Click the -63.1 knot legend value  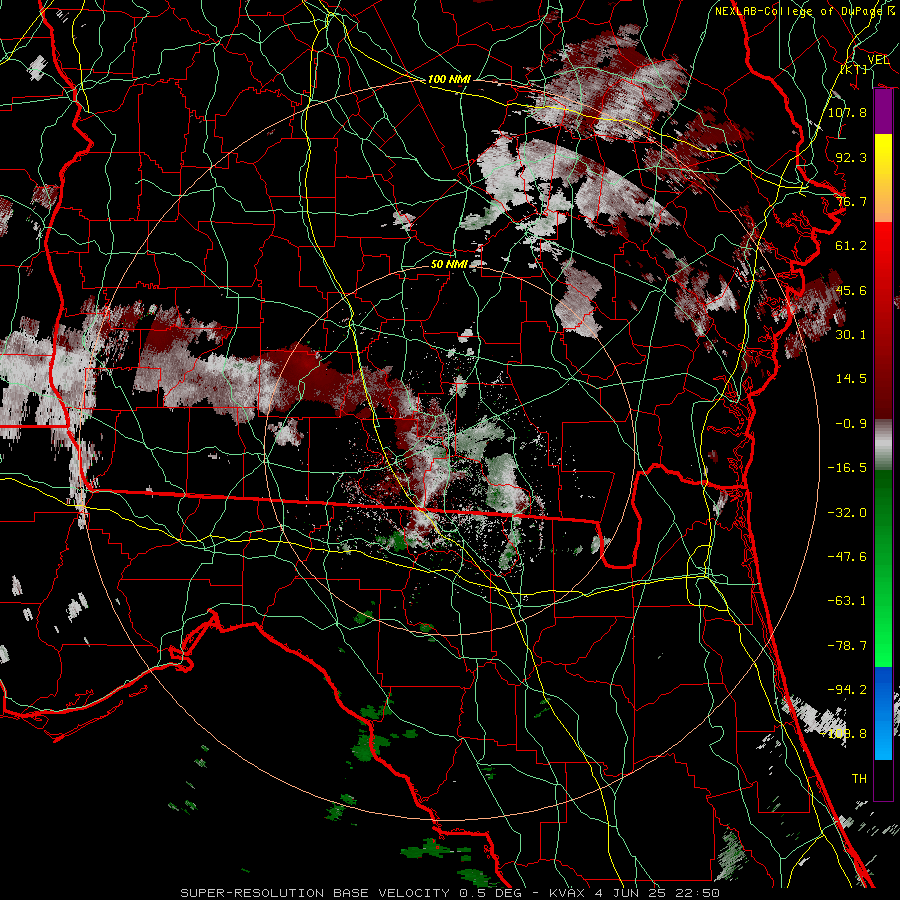[847, 601]
